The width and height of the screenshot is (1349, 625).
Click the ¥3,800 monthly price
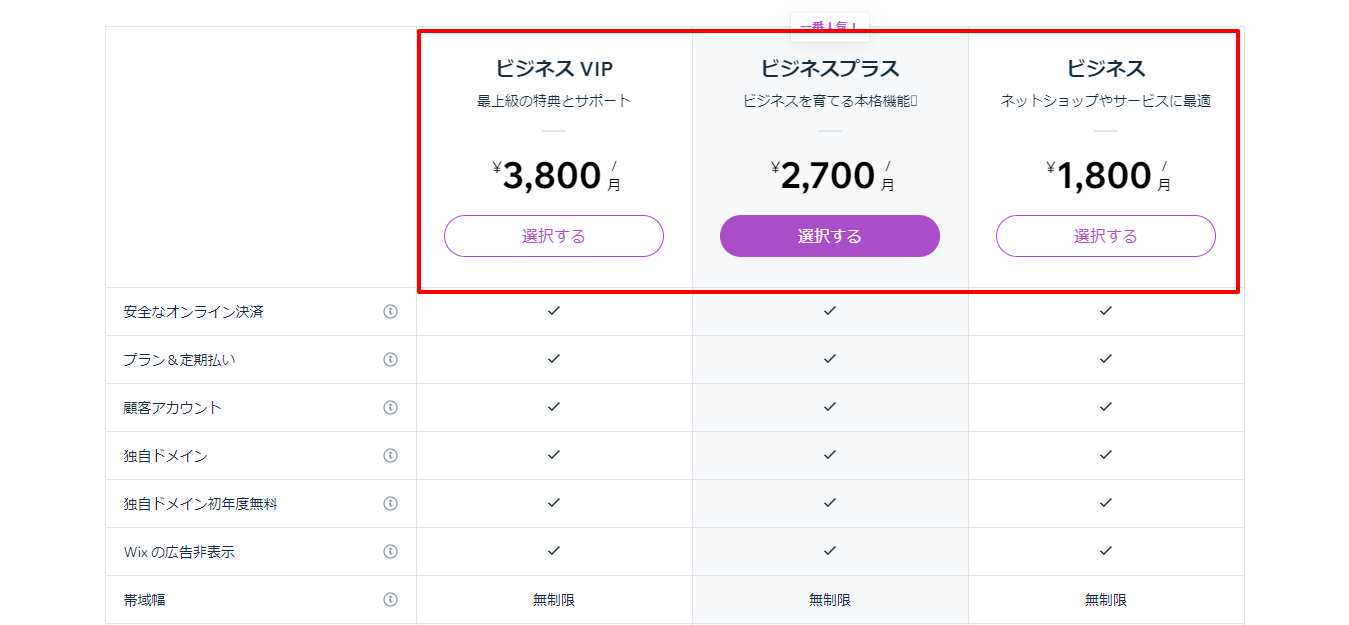(x=556, y=176)
